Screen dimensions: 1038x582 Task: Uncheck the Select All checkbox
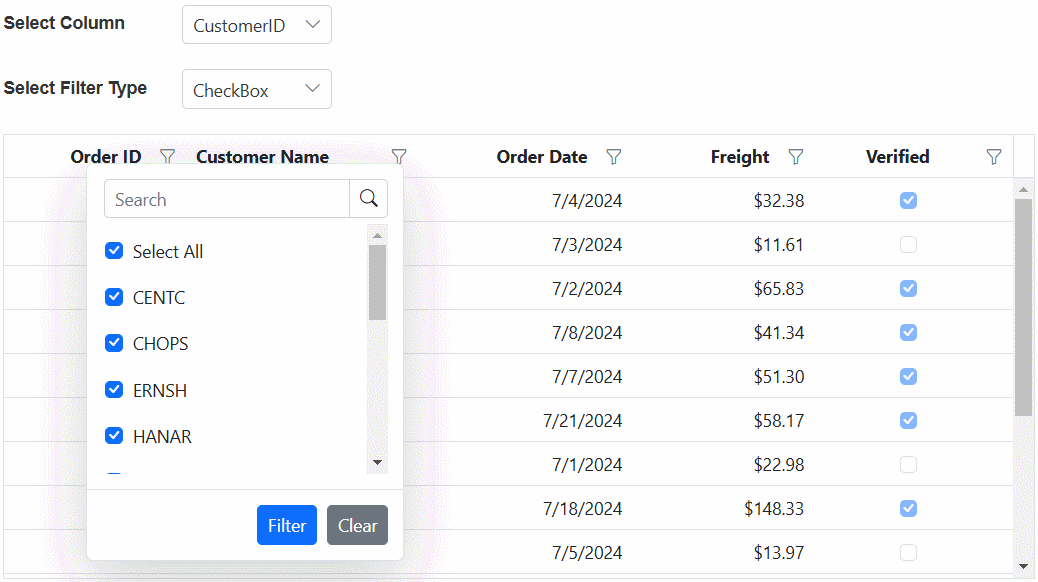click(x=114, y=251)
